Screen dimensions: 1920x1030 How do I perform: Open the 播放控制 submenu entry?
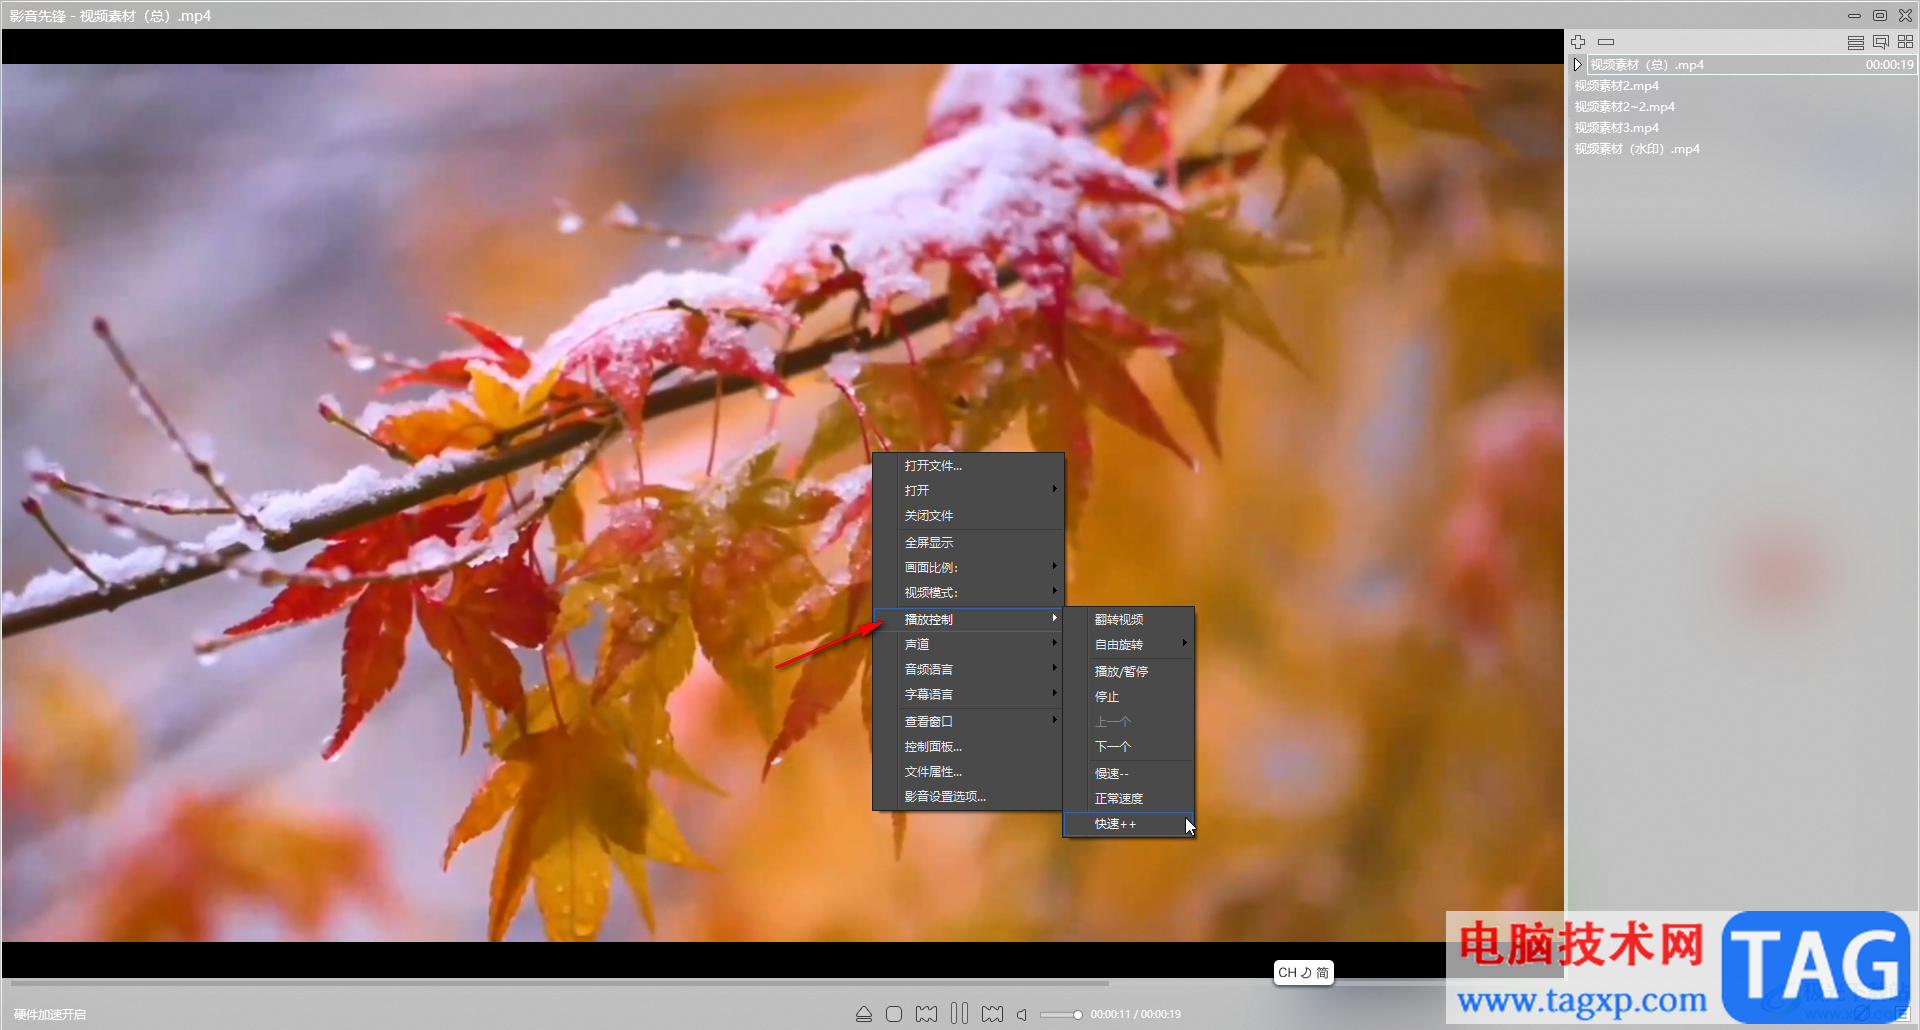968,620
